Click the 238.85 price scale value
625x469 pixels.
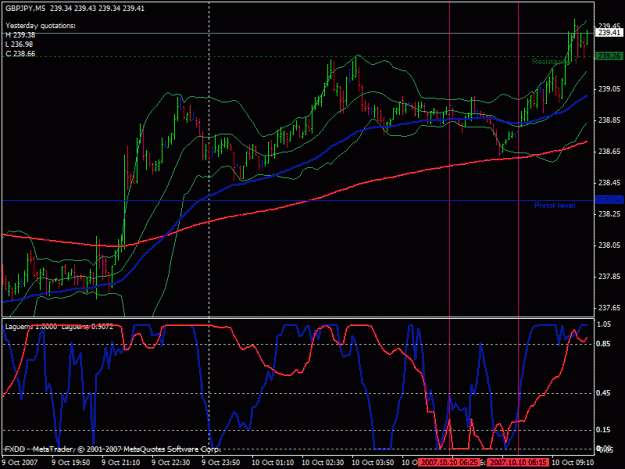609,120
